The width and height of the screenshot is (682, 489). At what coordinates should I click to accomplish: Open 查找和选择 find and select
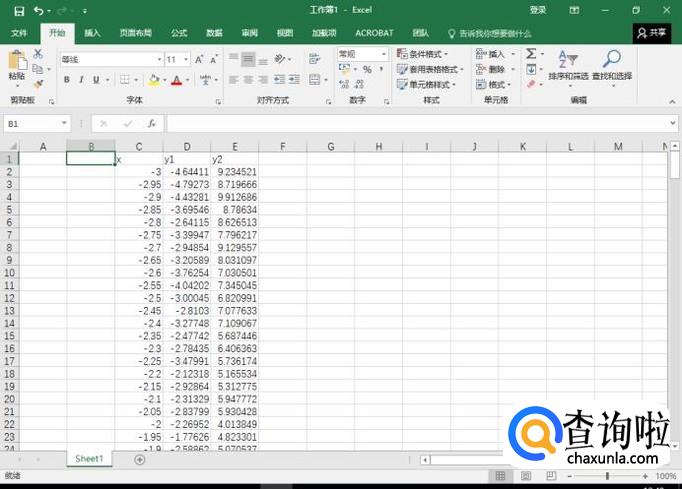(x=612, y=67)
